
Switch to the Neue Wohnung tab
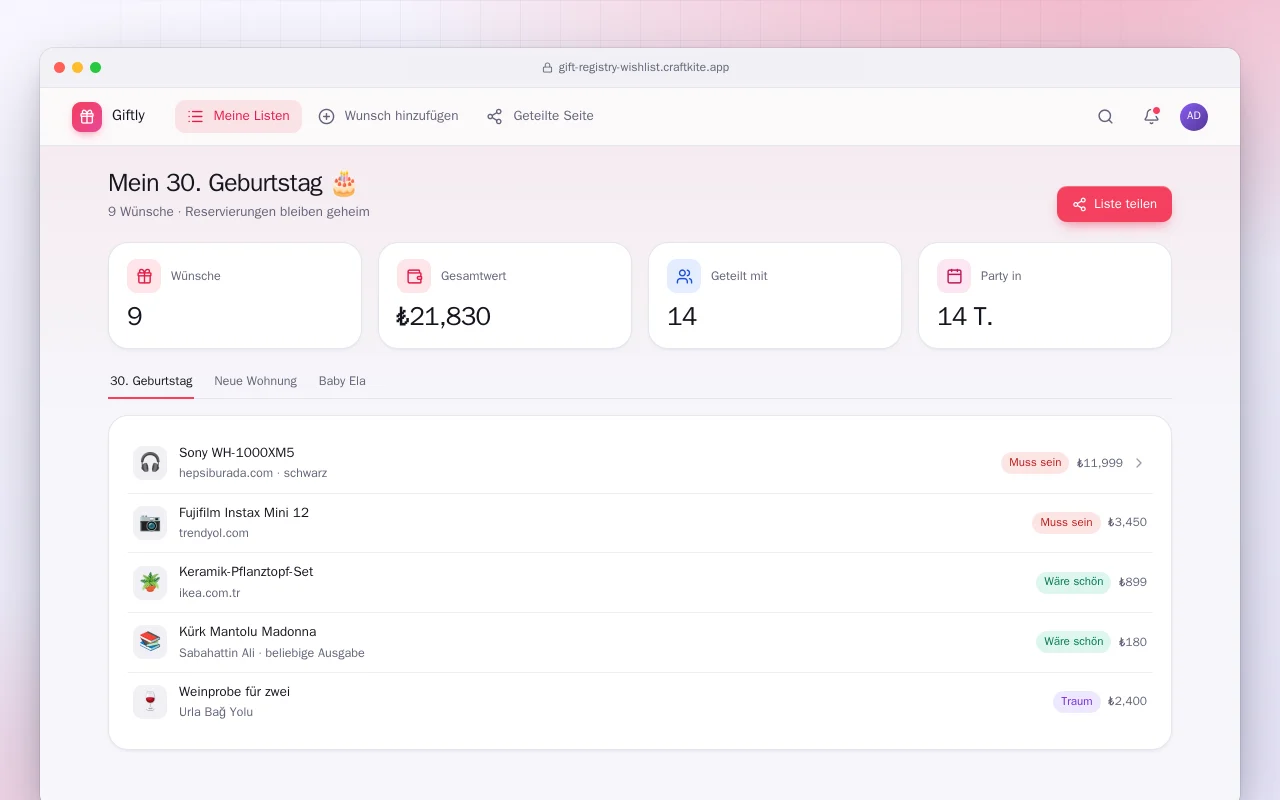(255, 381)
